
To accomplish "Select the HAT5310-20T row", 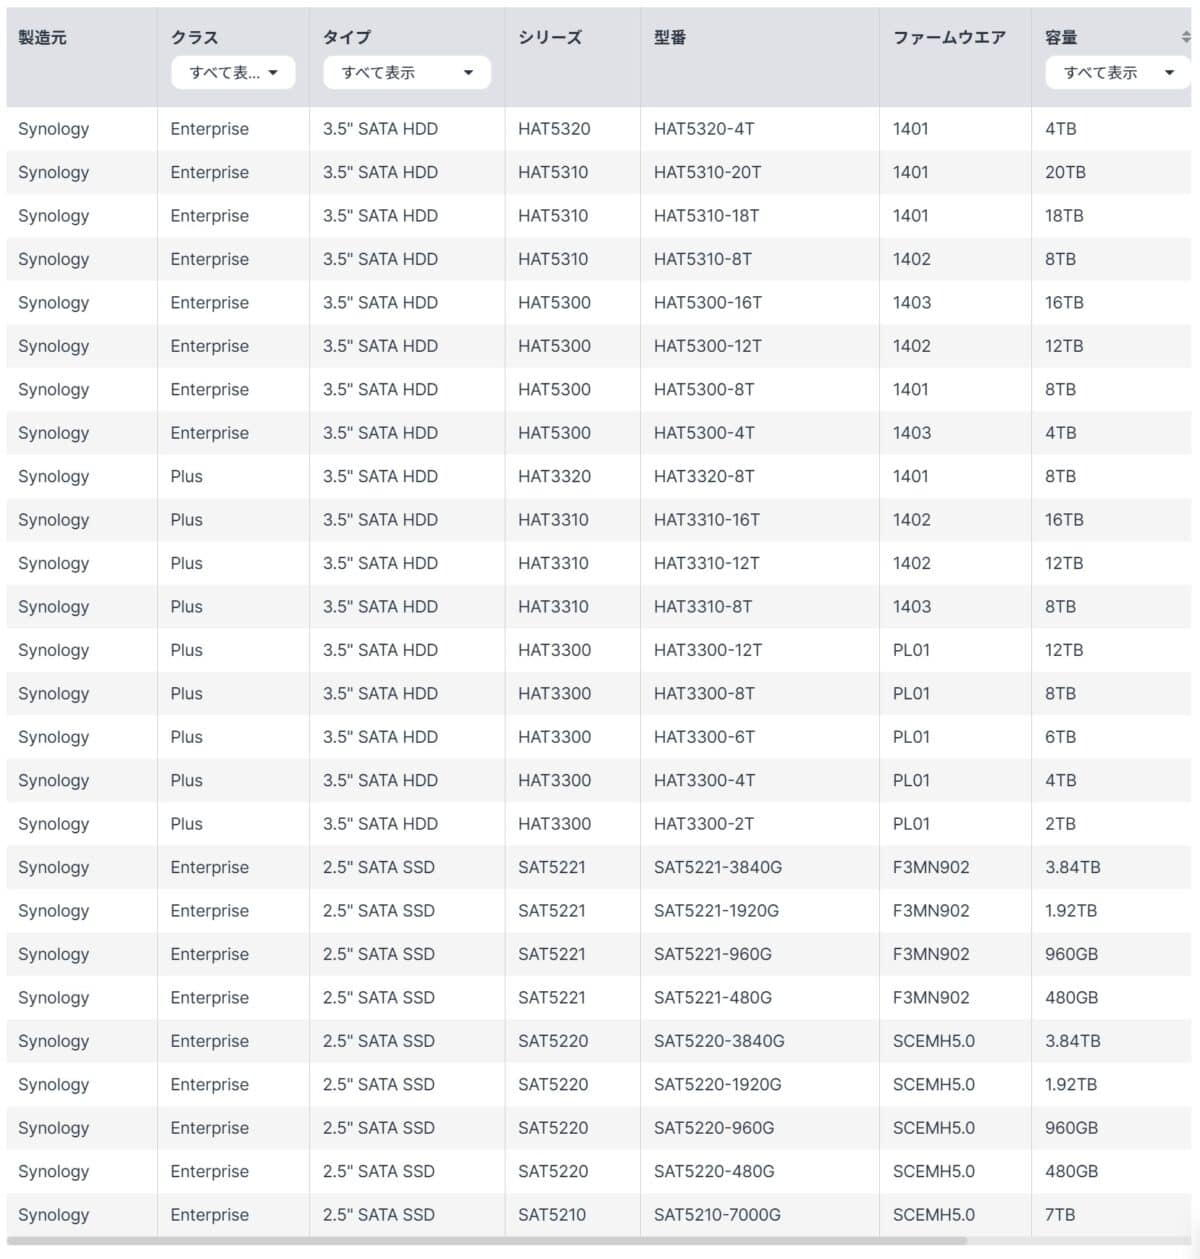I will 598,172.
